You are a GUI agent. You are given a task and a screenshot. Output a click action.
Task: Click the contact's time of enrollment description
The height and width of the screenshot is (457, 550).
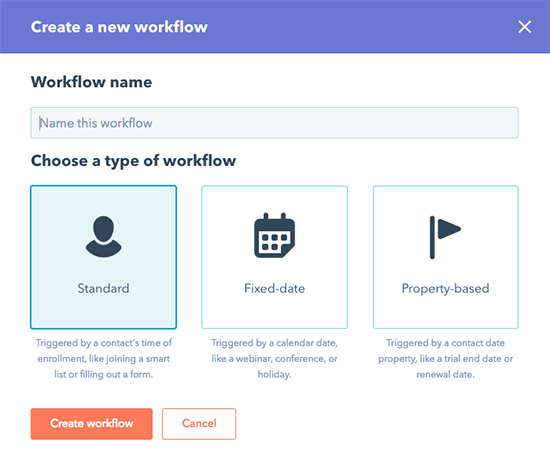click(103, 358)
